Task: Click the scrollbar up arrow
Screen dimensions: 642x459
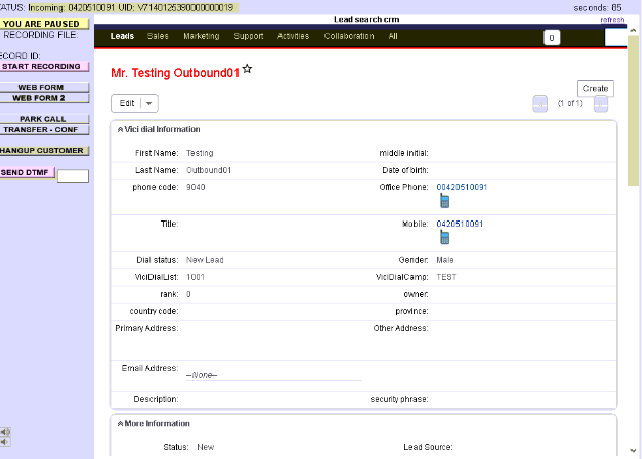Action: [633, 30]
